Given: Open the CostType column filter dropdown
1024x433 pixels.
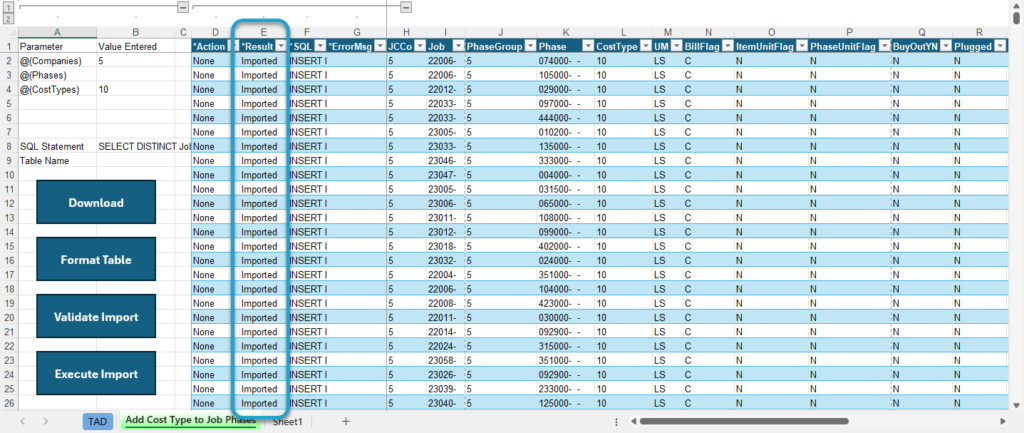Looking at the screenshot, I should [645, 46].
